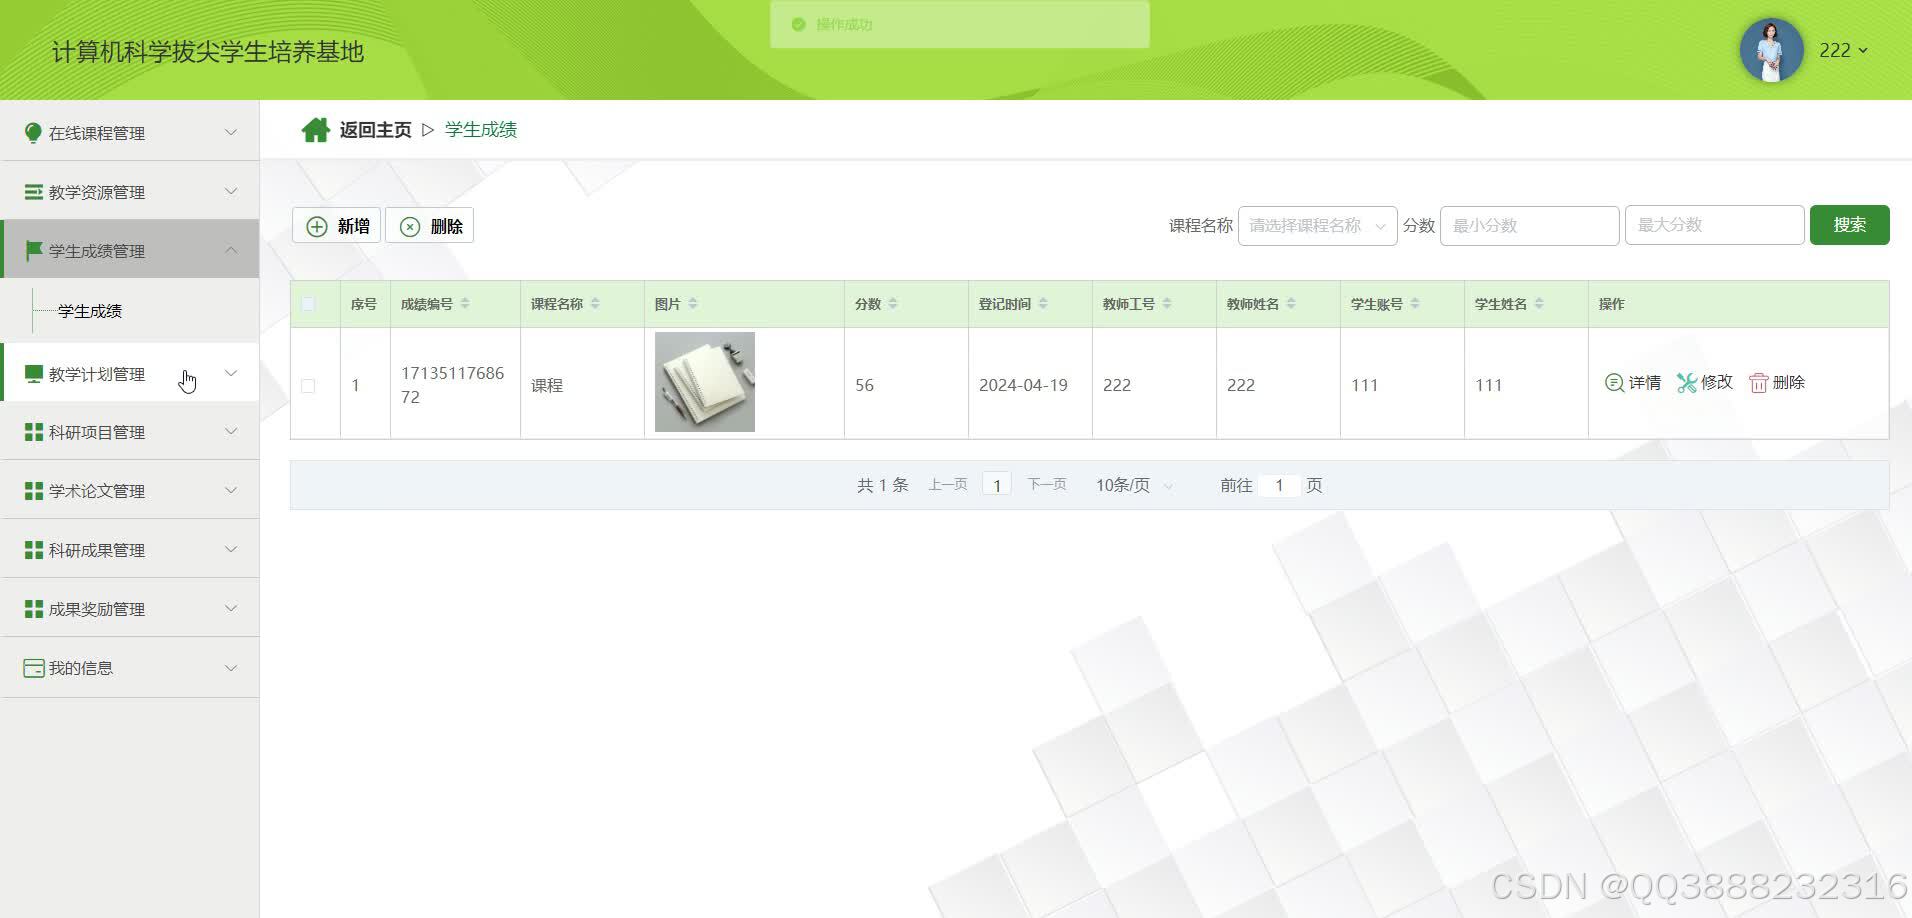Check the checkbox for row 1
The height and width of the screenshot is (918, 1912).
tap(308, 386)
